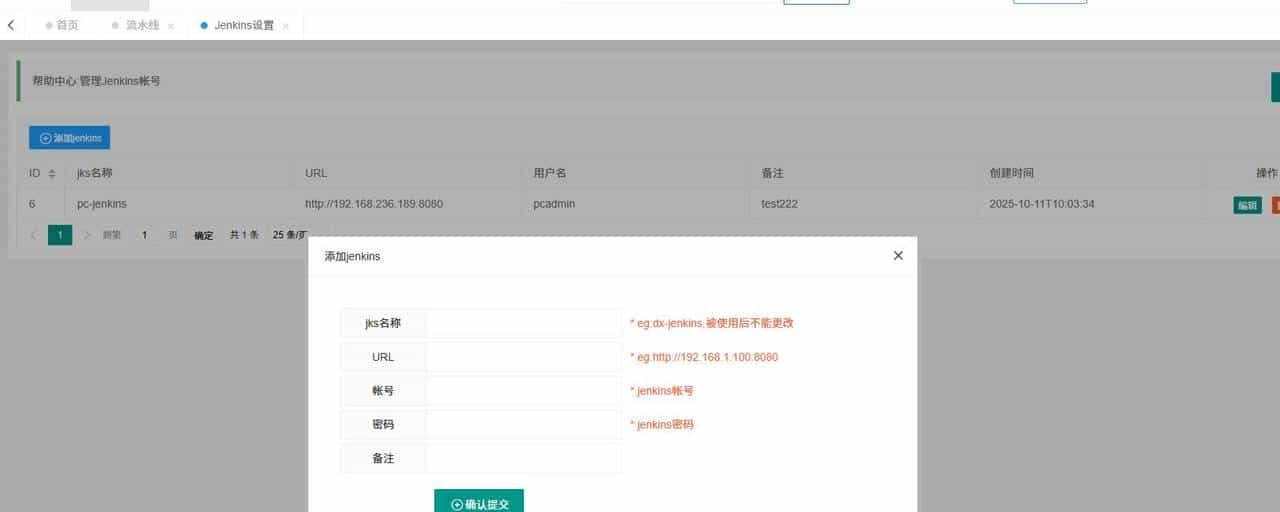1280x512 pixels.
Task: Close the Jenkins设置 tab via its x
Action: click(x=286, y=26)
